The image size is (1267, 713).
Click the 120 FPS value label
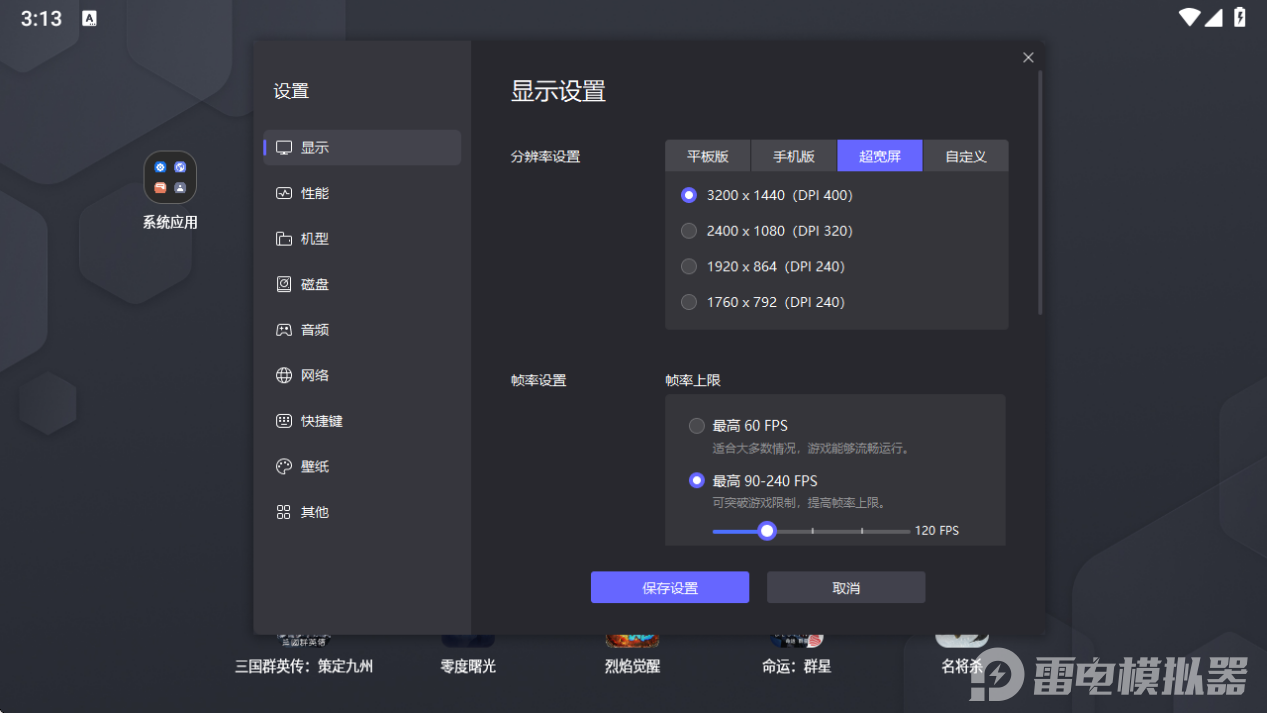[937, 531]
